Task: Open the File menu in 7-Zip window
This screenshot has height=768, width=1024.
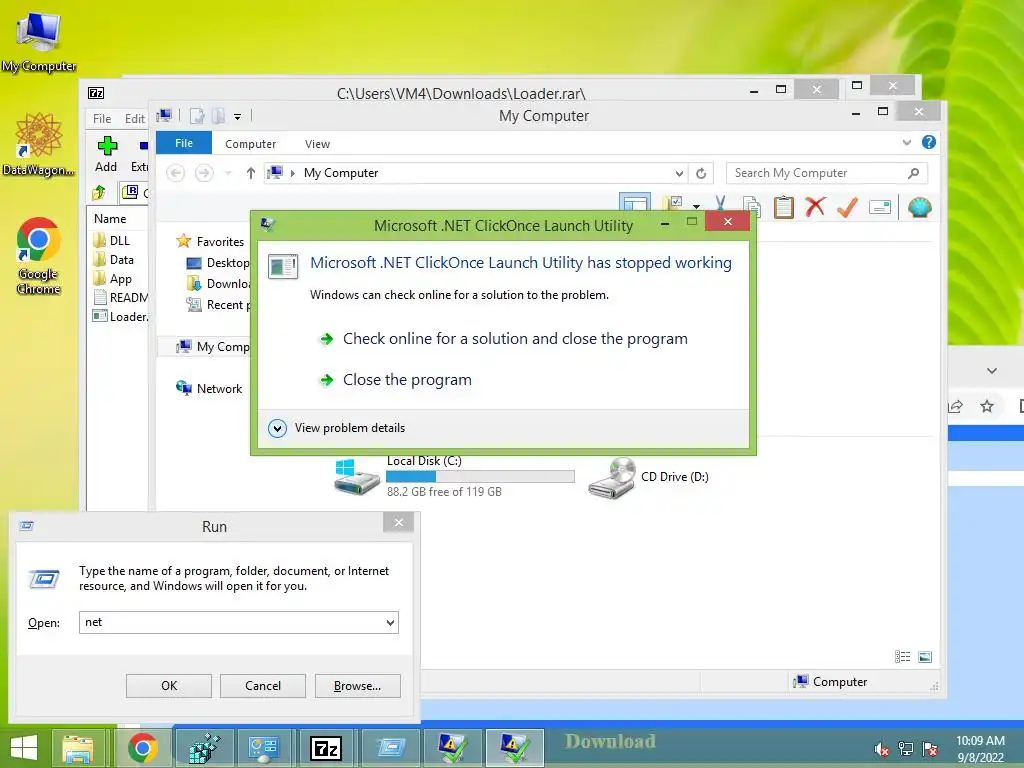Action: click(102, 118)
